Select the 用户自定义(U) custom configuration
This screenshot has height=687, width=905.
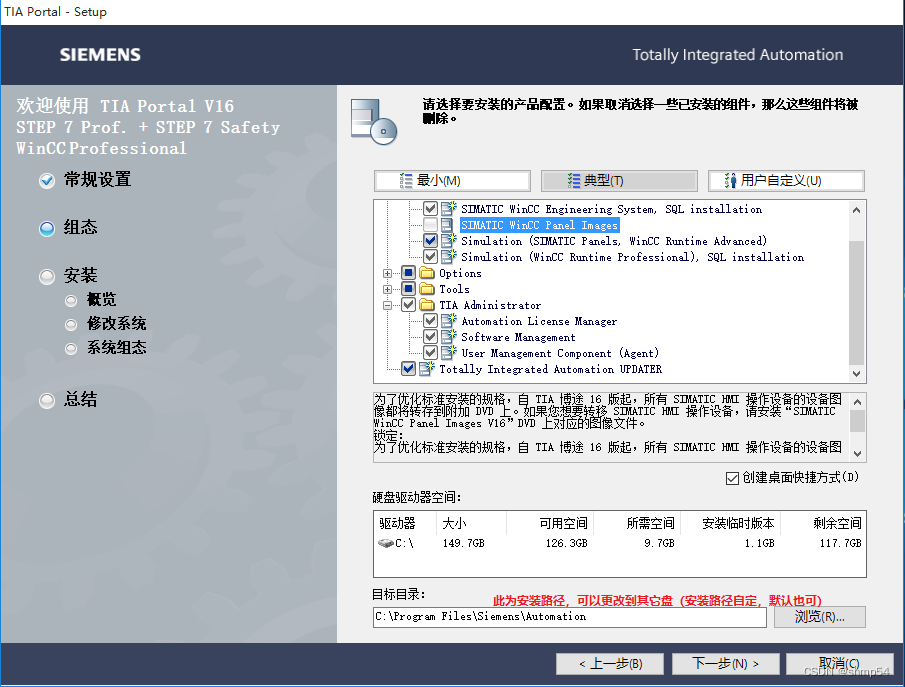pos(786,181)
